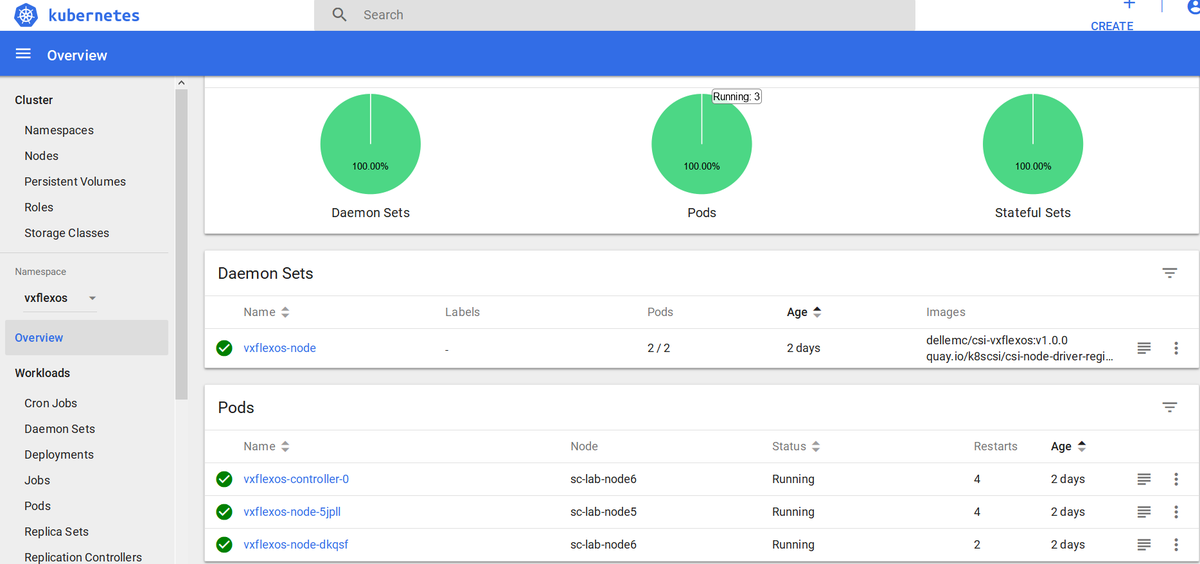Screen dimensions: 1200x564
Task: Open Storage Classes page
Action: coord(67,233)
